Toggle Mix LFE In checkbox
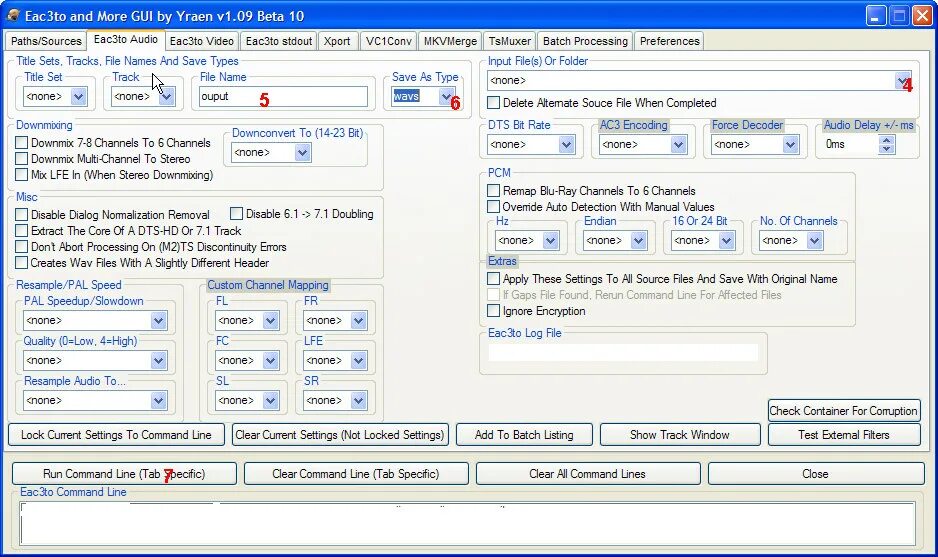 click(22, 175)
